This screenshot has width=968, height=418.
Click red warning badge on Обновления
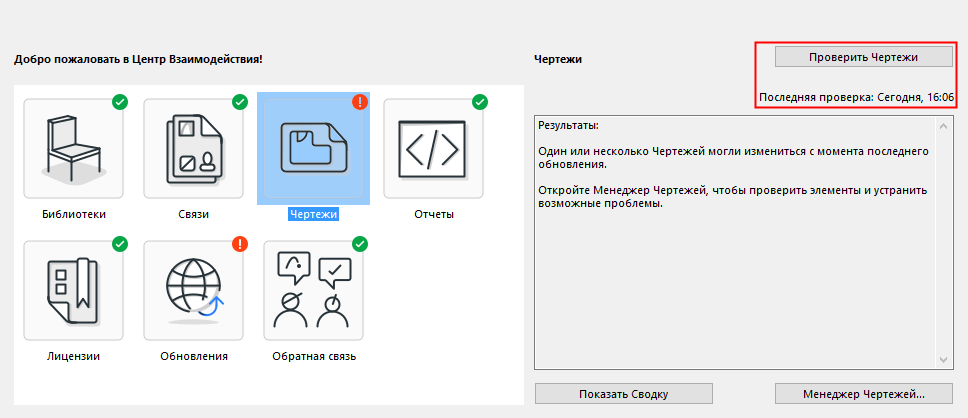240,245
